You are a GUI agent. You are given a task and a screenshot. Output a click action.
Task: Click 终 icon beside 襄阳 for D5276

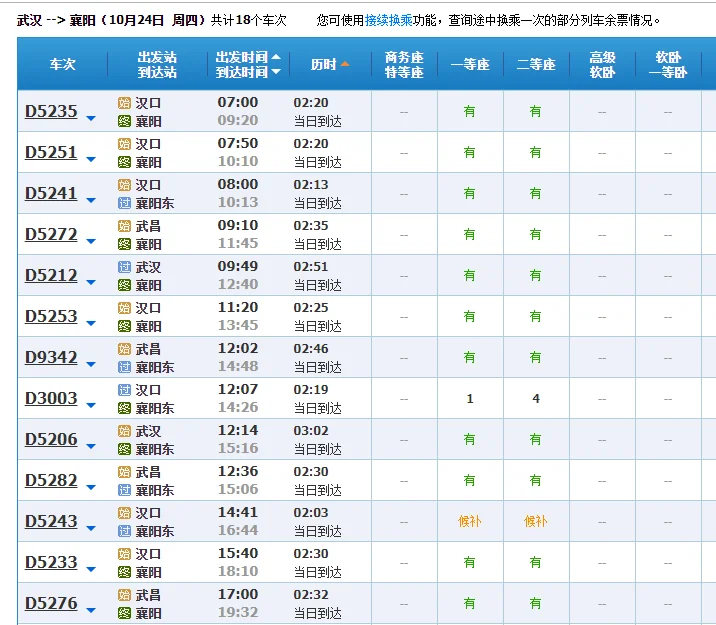124,613
